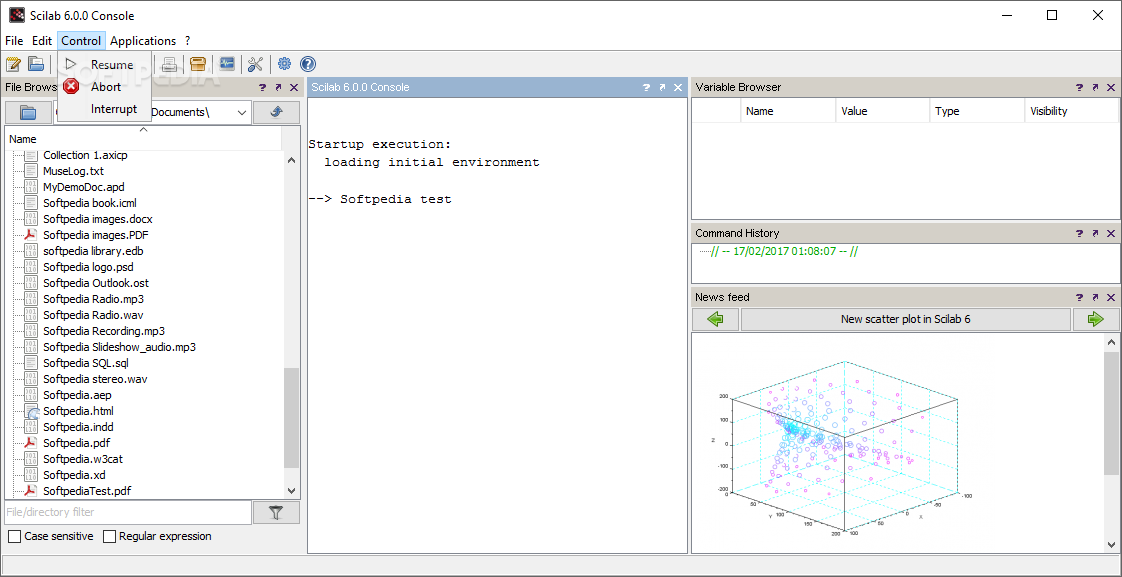Image resolution: width=1122 pixels, height=577 pixels.
Task: Click the red Abort stop icon
Action: pyautogui.click(x=71, y=87)
